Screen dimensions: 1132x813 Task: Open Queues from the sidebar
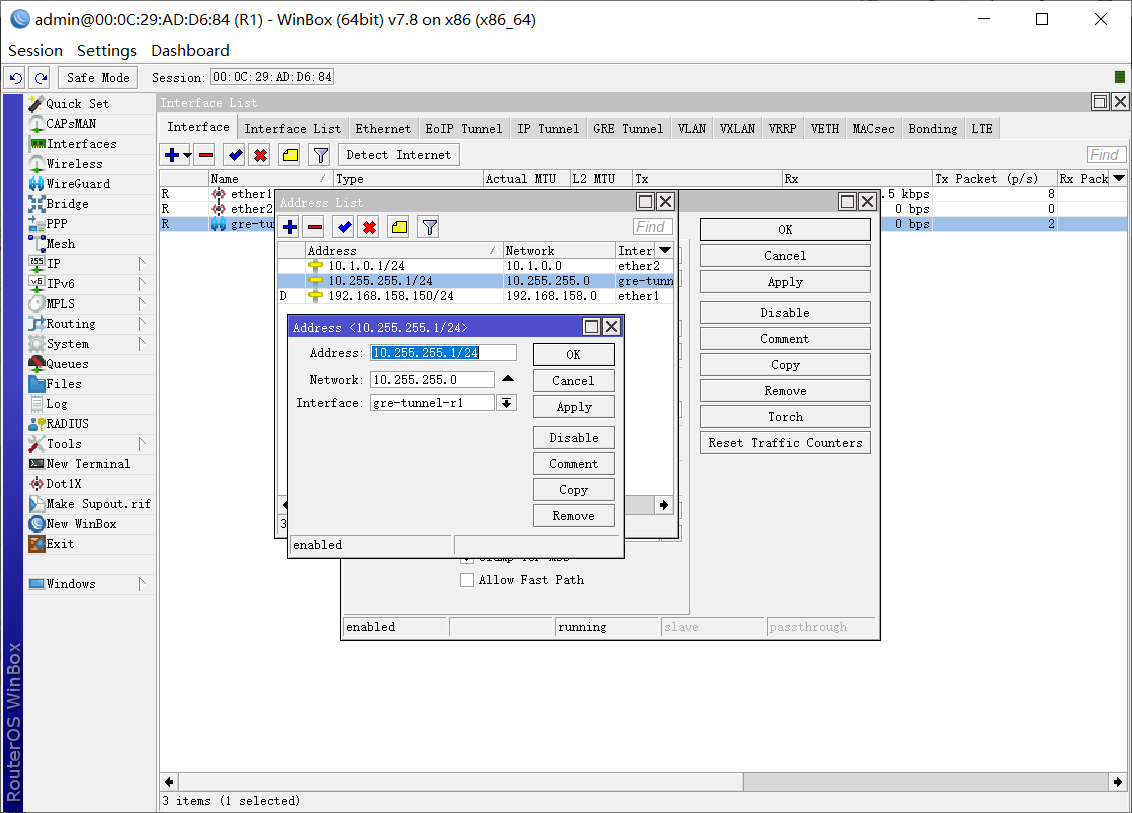(x=90, y=364)
